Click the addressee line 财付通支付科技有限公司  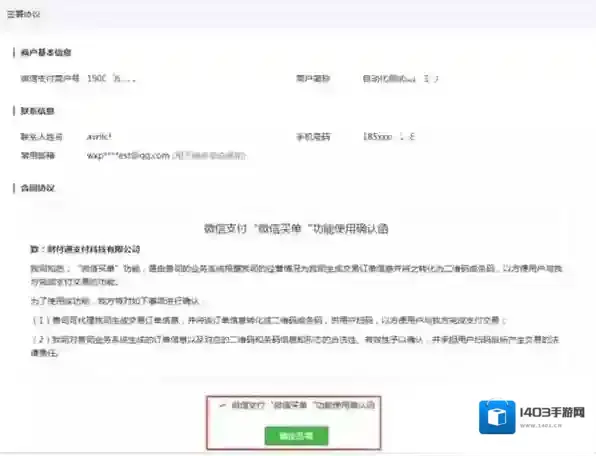tap(85, 249)
